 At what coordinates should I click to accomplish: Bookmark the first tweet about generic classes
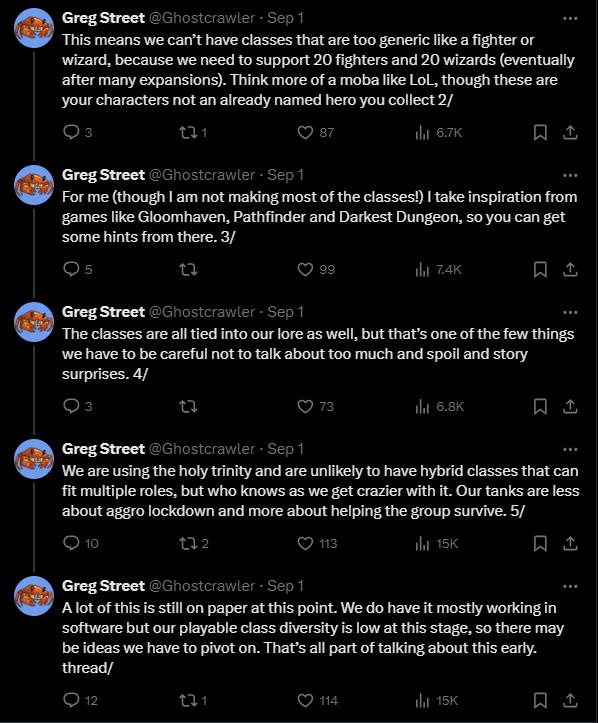(x=540, y=133)
